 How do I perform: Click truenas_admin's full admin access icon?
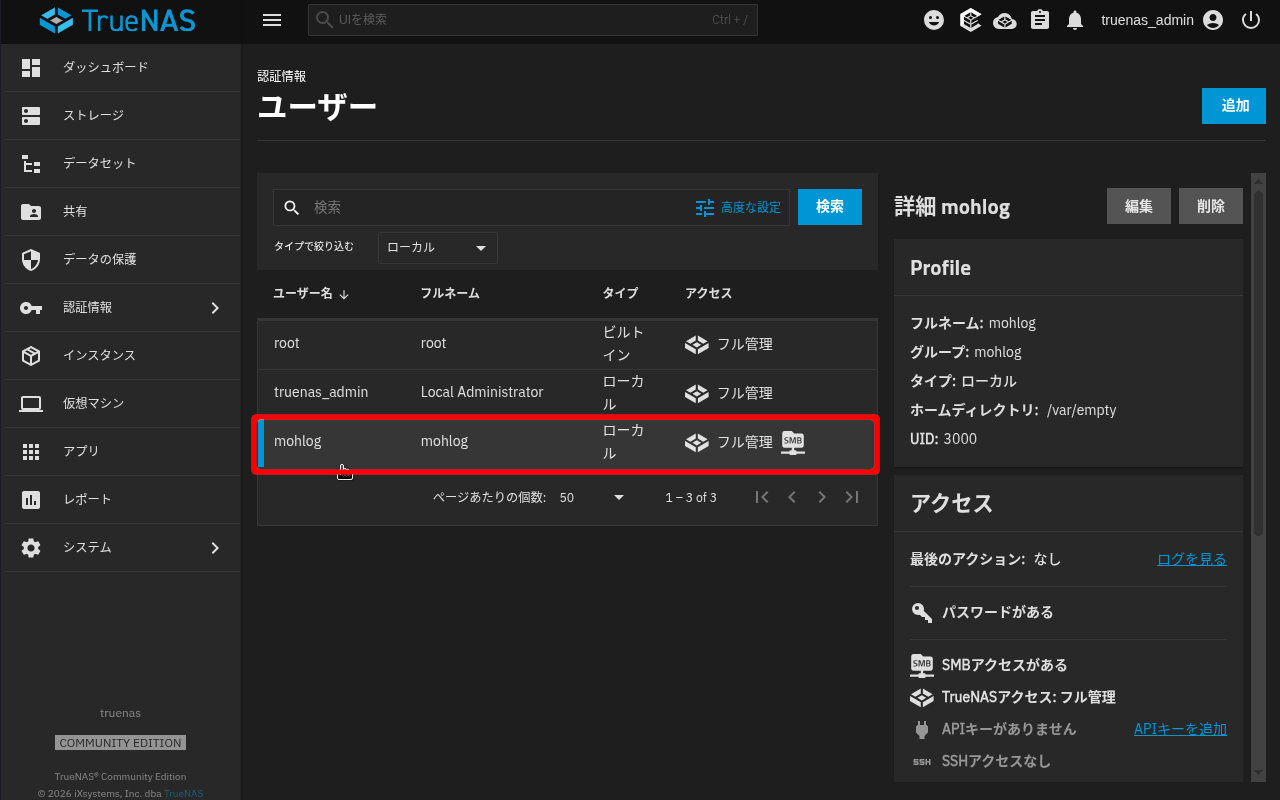click(697, 393)
